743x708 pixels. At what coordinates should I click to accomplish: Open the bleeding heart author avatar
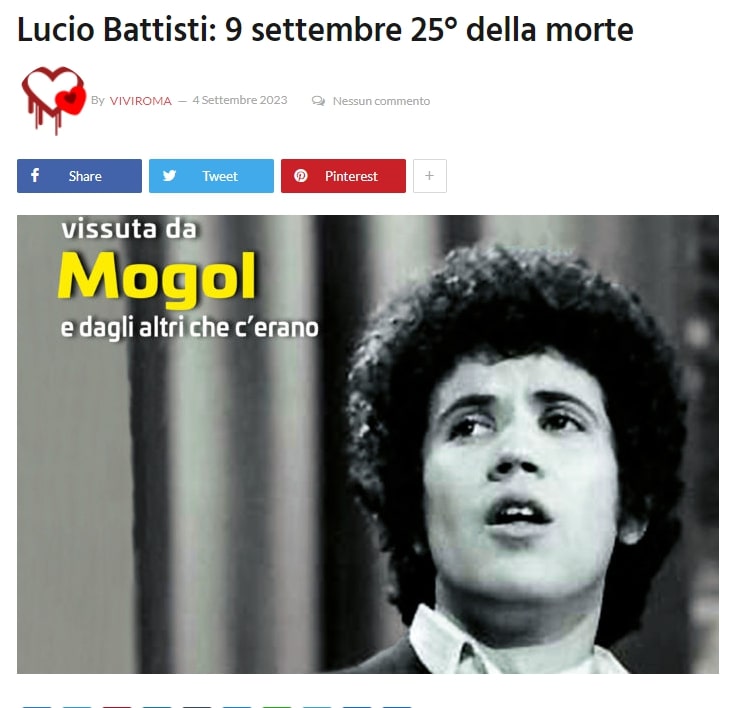[54, 100]
